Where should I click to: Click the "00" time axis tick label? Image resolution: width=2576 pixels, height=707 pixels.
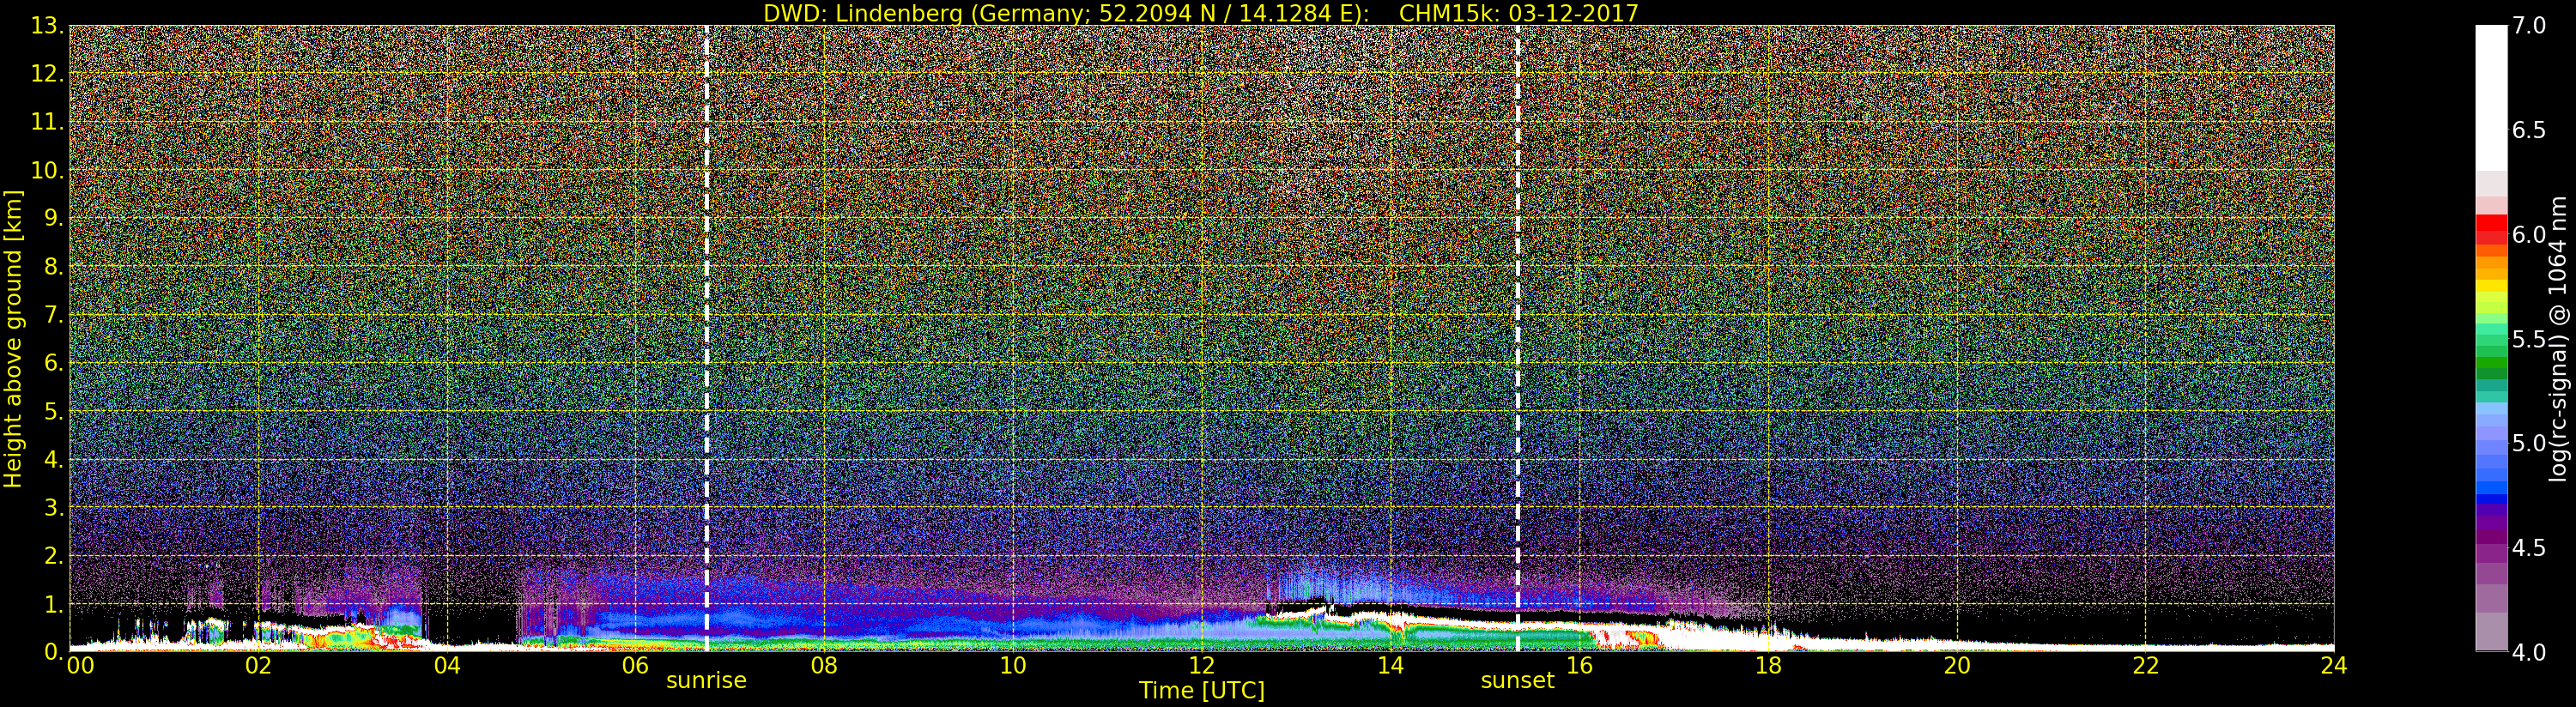pos(80,666)
